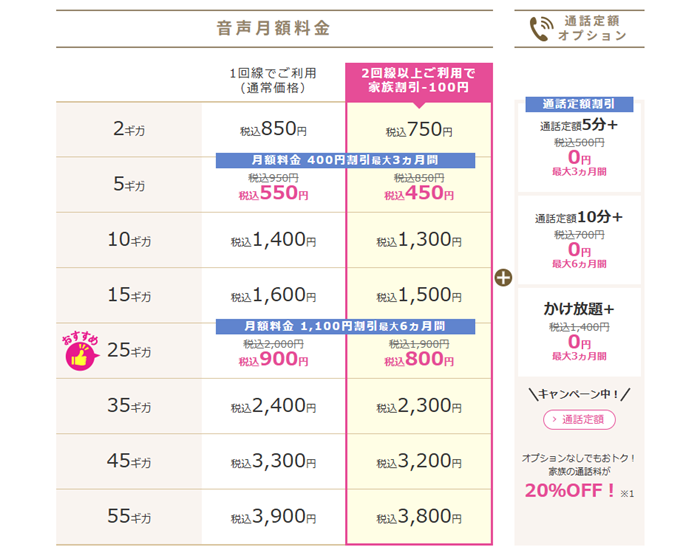Choose the 通話定額10分+ option card
700x550 pixels.
click(x=579, y=240)
